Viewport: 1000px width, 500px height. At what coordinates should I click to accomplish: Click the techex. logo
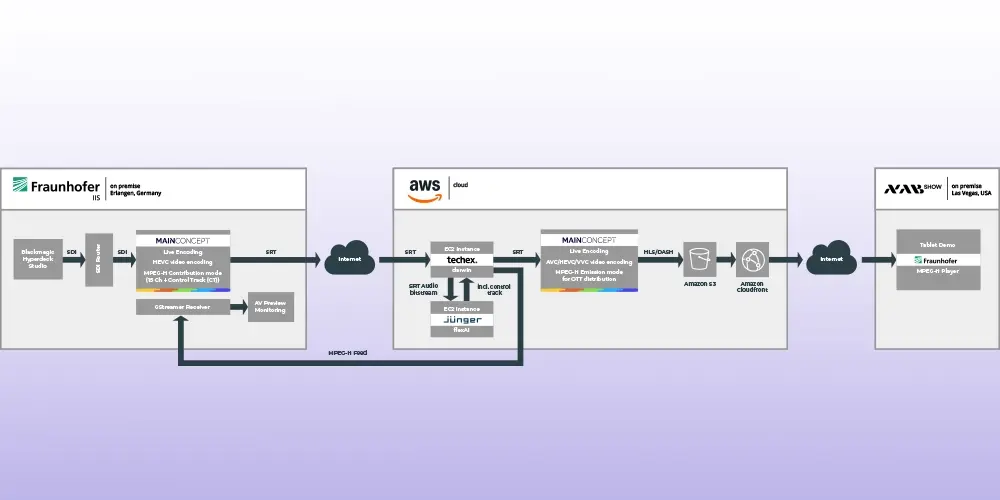point(461,260)
